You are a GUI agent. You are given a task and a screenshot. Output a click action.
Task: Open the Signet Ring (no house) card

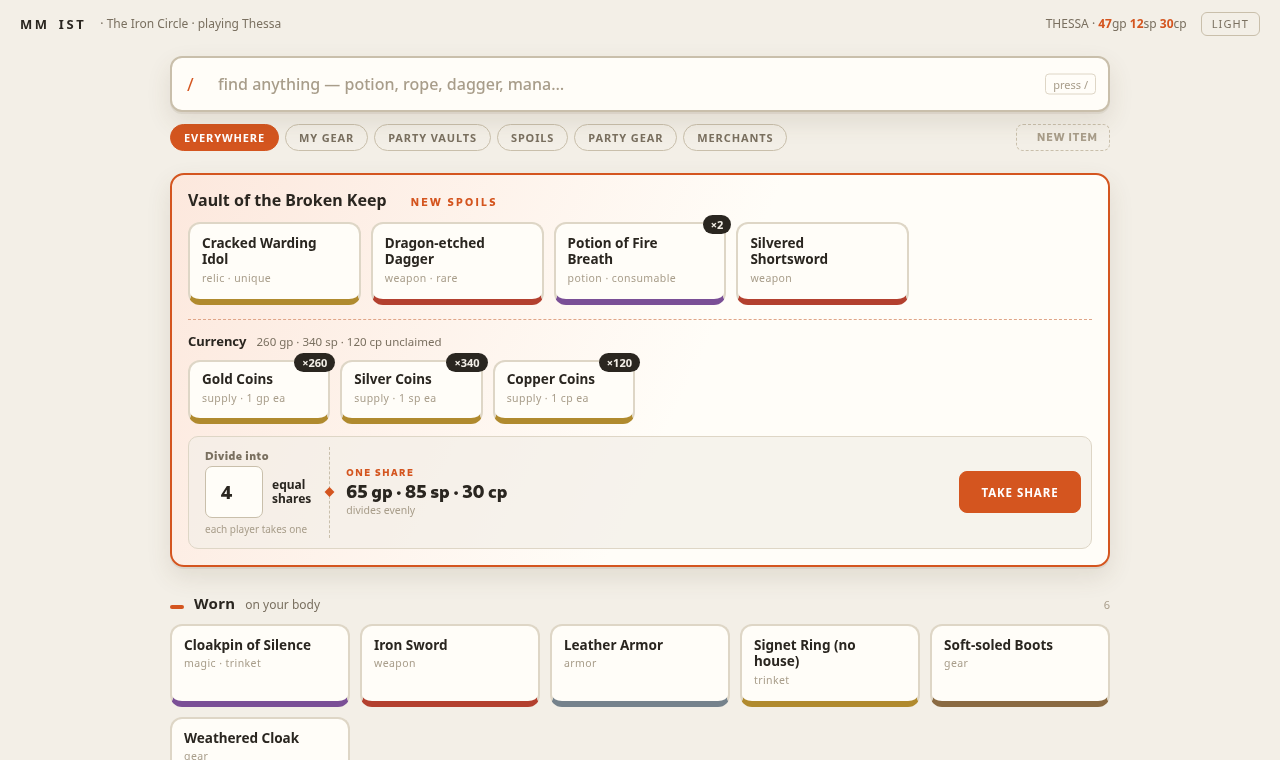click(830, 665)
